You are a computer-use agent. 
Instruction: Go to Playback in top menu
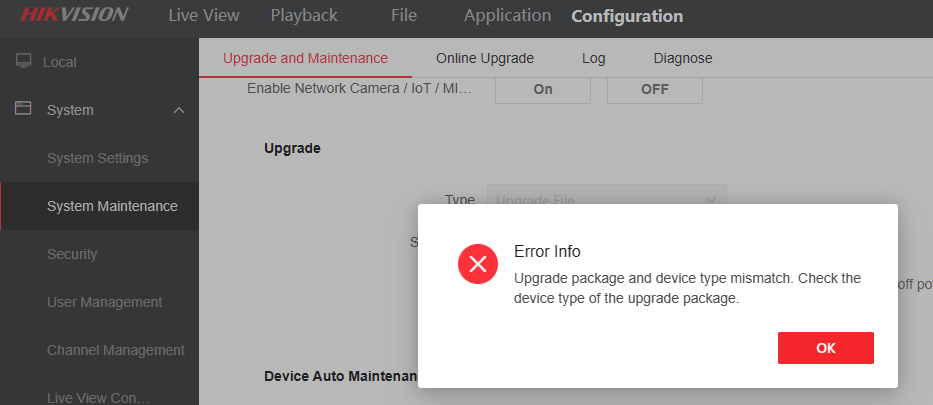[x=304, y=16]
